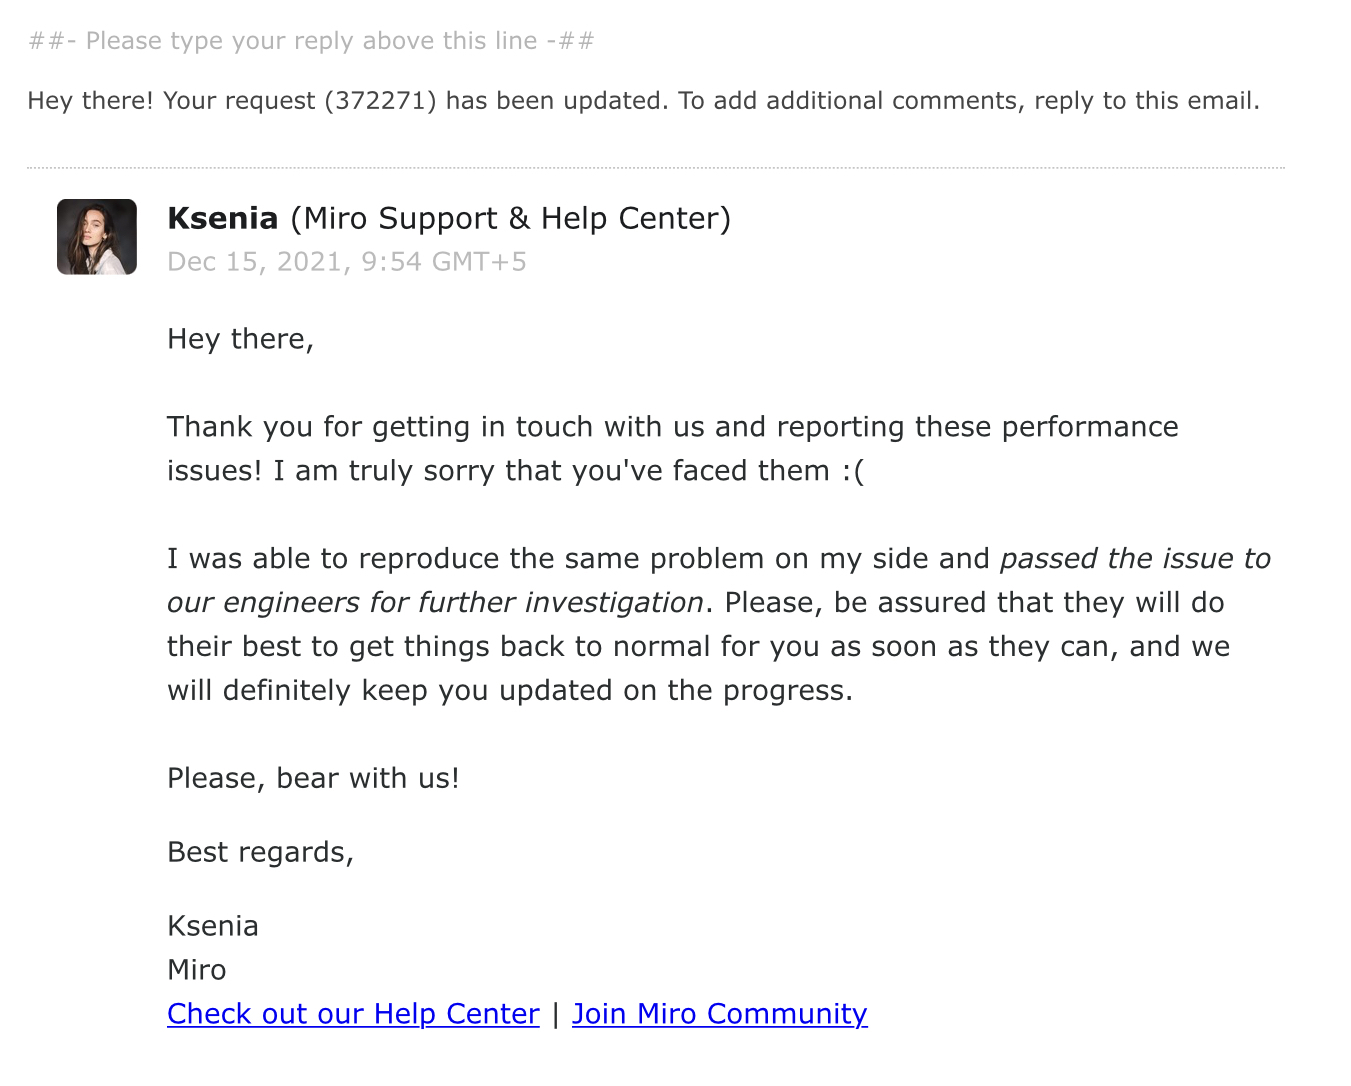
Task: Click the 'Best regards,' closing line
Action: click(261, 852)
